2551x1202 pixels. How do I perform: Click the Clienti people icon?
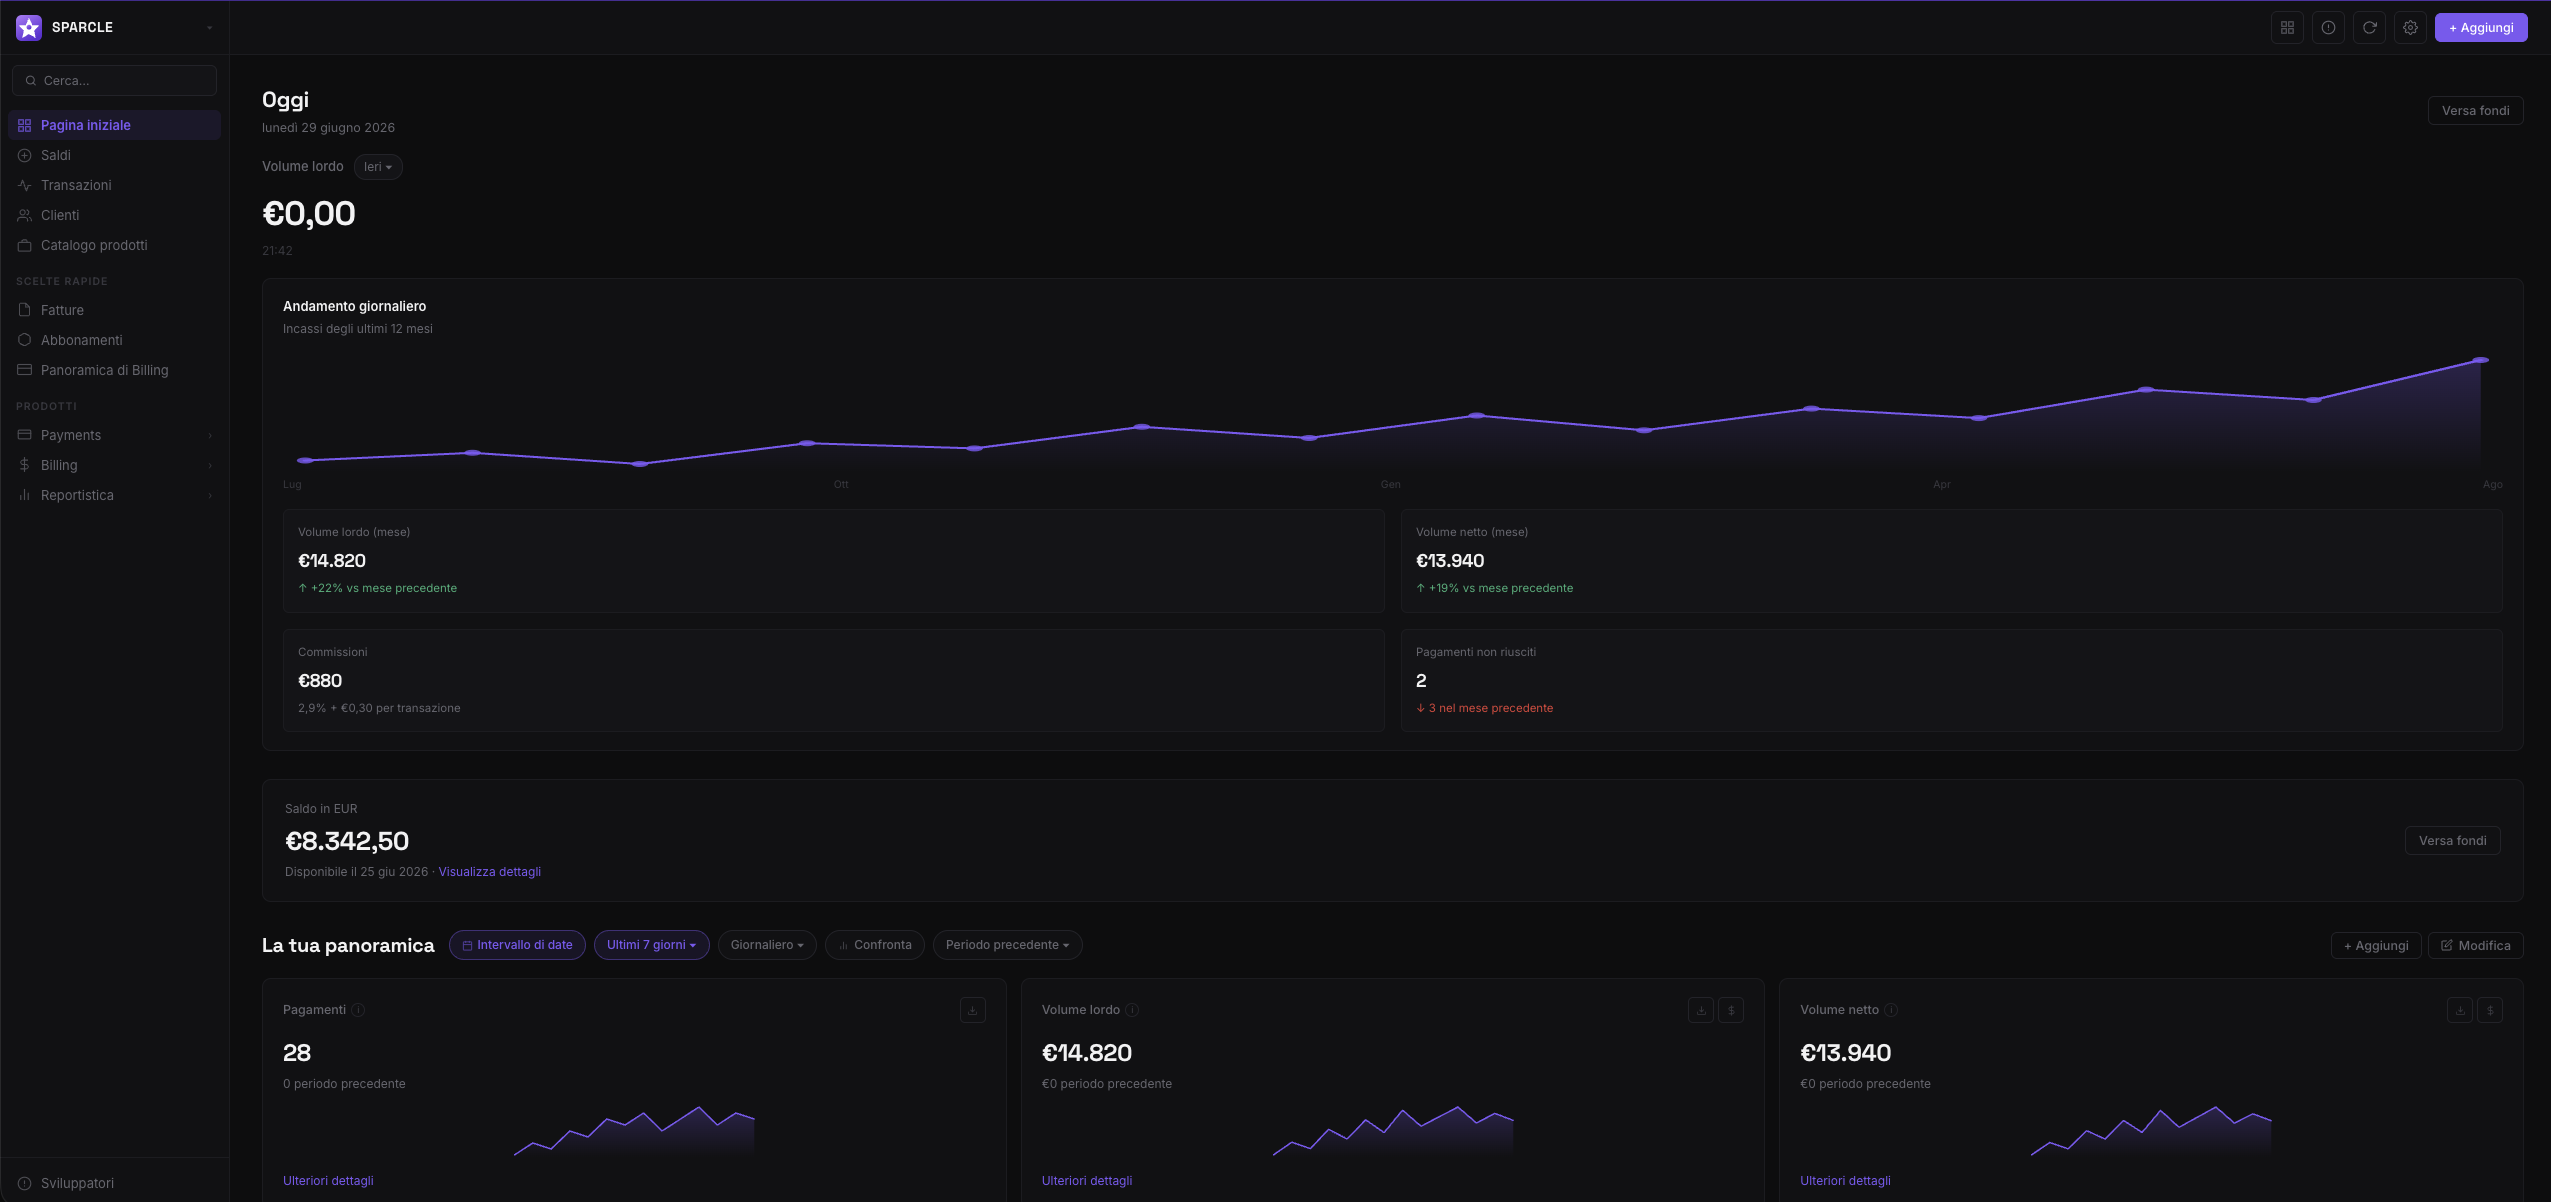pyautogui.click(x=25, y=215)
